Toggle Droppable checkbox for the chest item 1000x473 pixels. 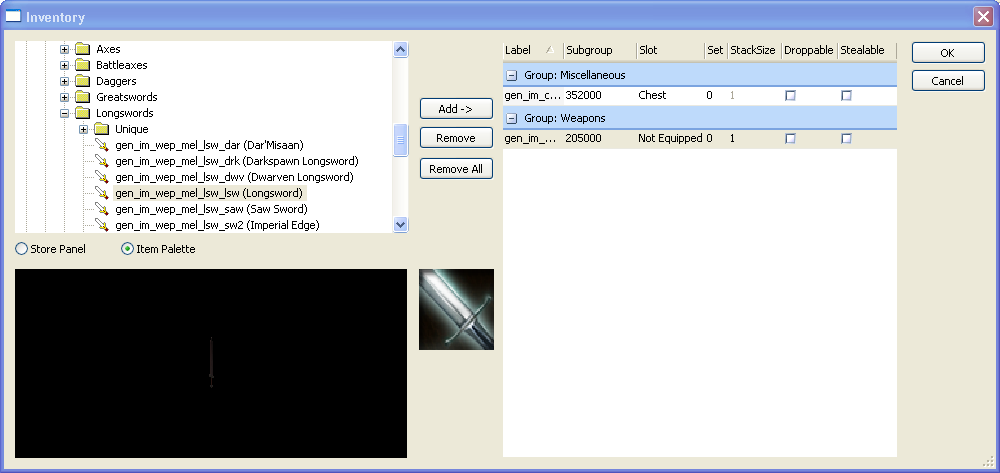pyautogui.click(x=790, y=96)
